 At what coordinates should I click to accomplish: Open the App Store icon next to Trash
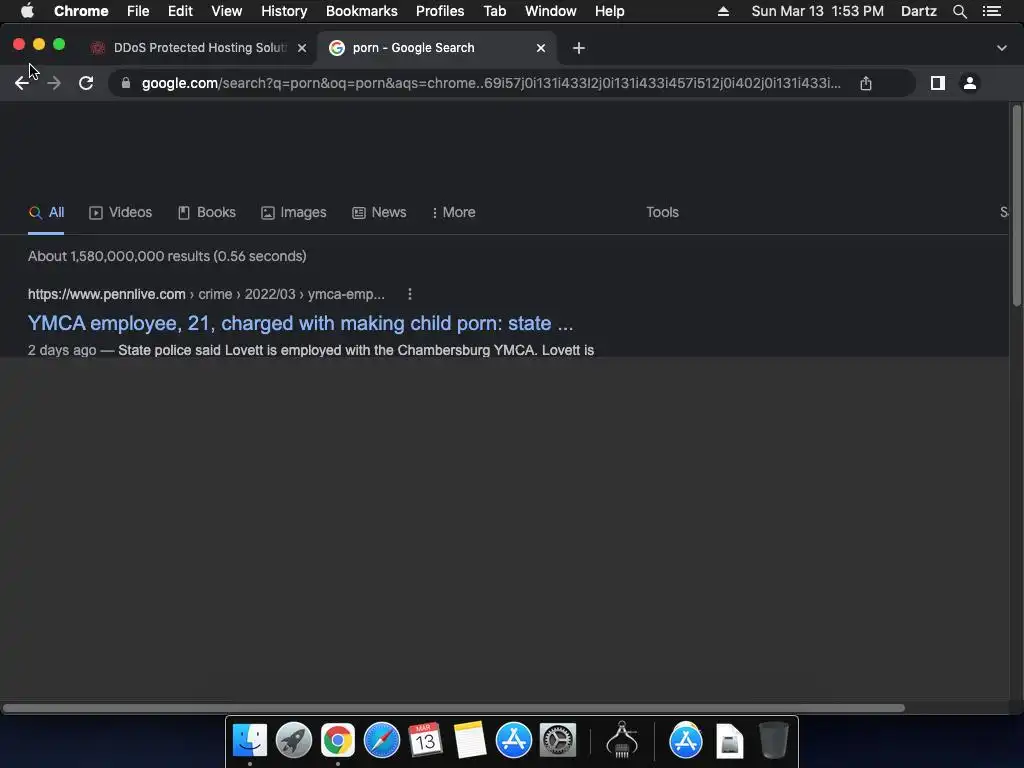point(686,741)
